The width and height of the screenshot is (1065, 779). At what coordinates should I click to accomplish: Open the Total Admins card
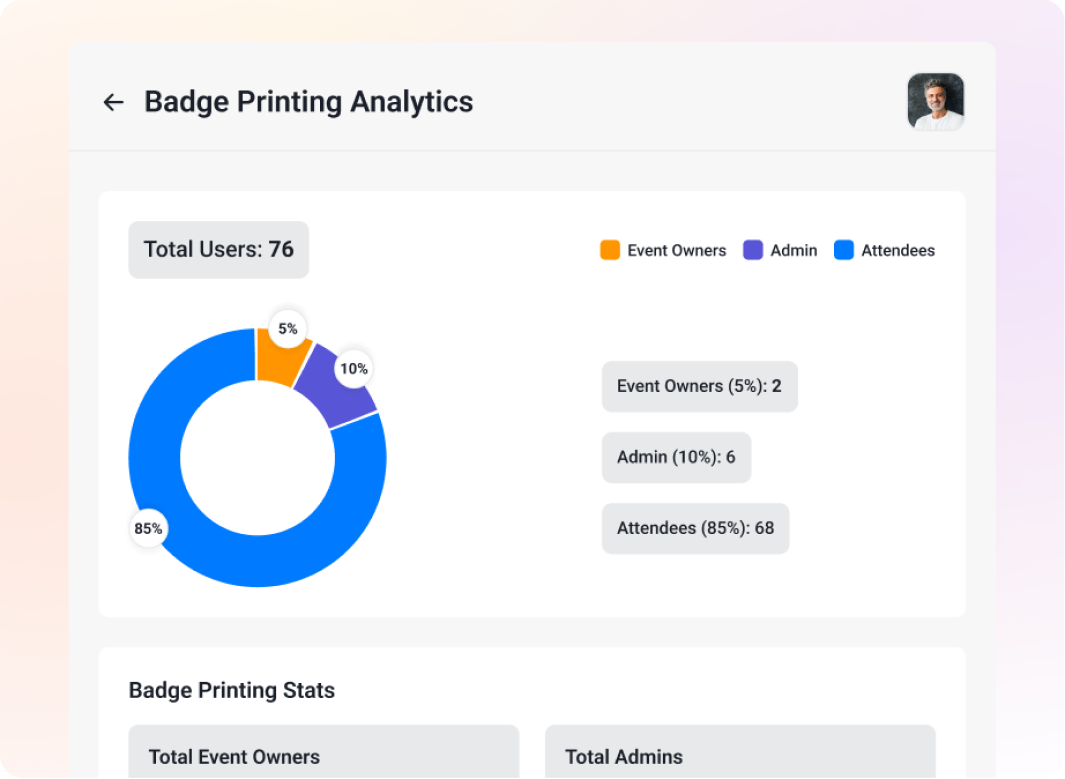coord(740,752)
